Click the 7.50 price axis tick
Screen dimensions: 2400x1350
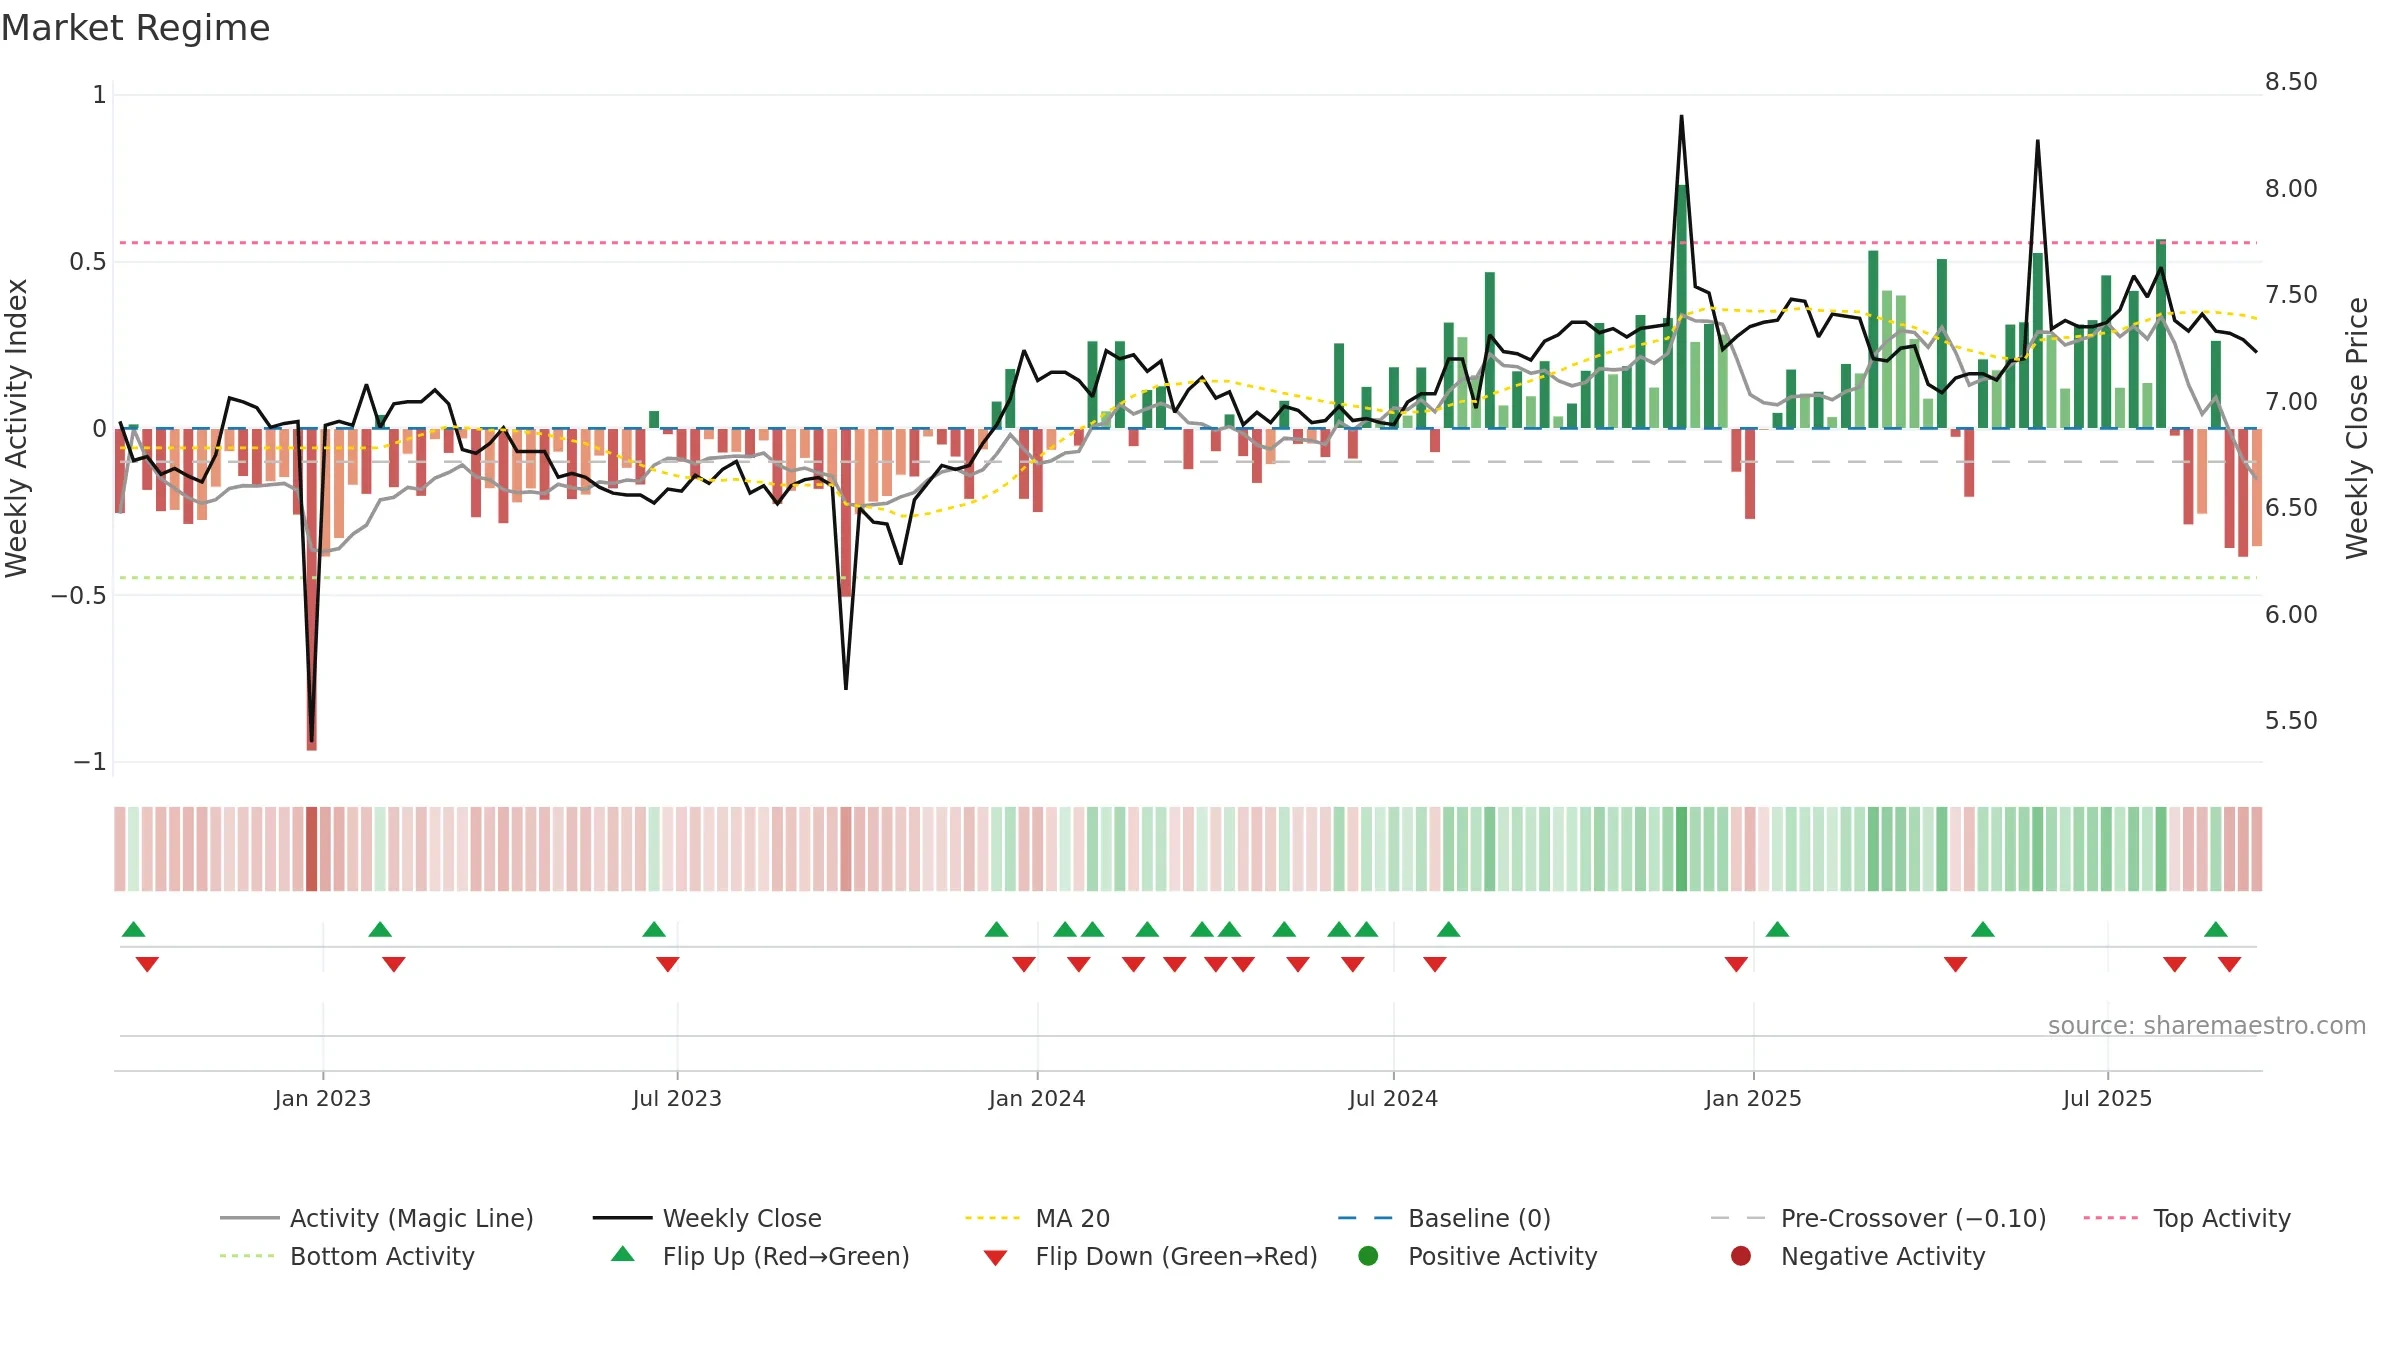(2291, 295)
